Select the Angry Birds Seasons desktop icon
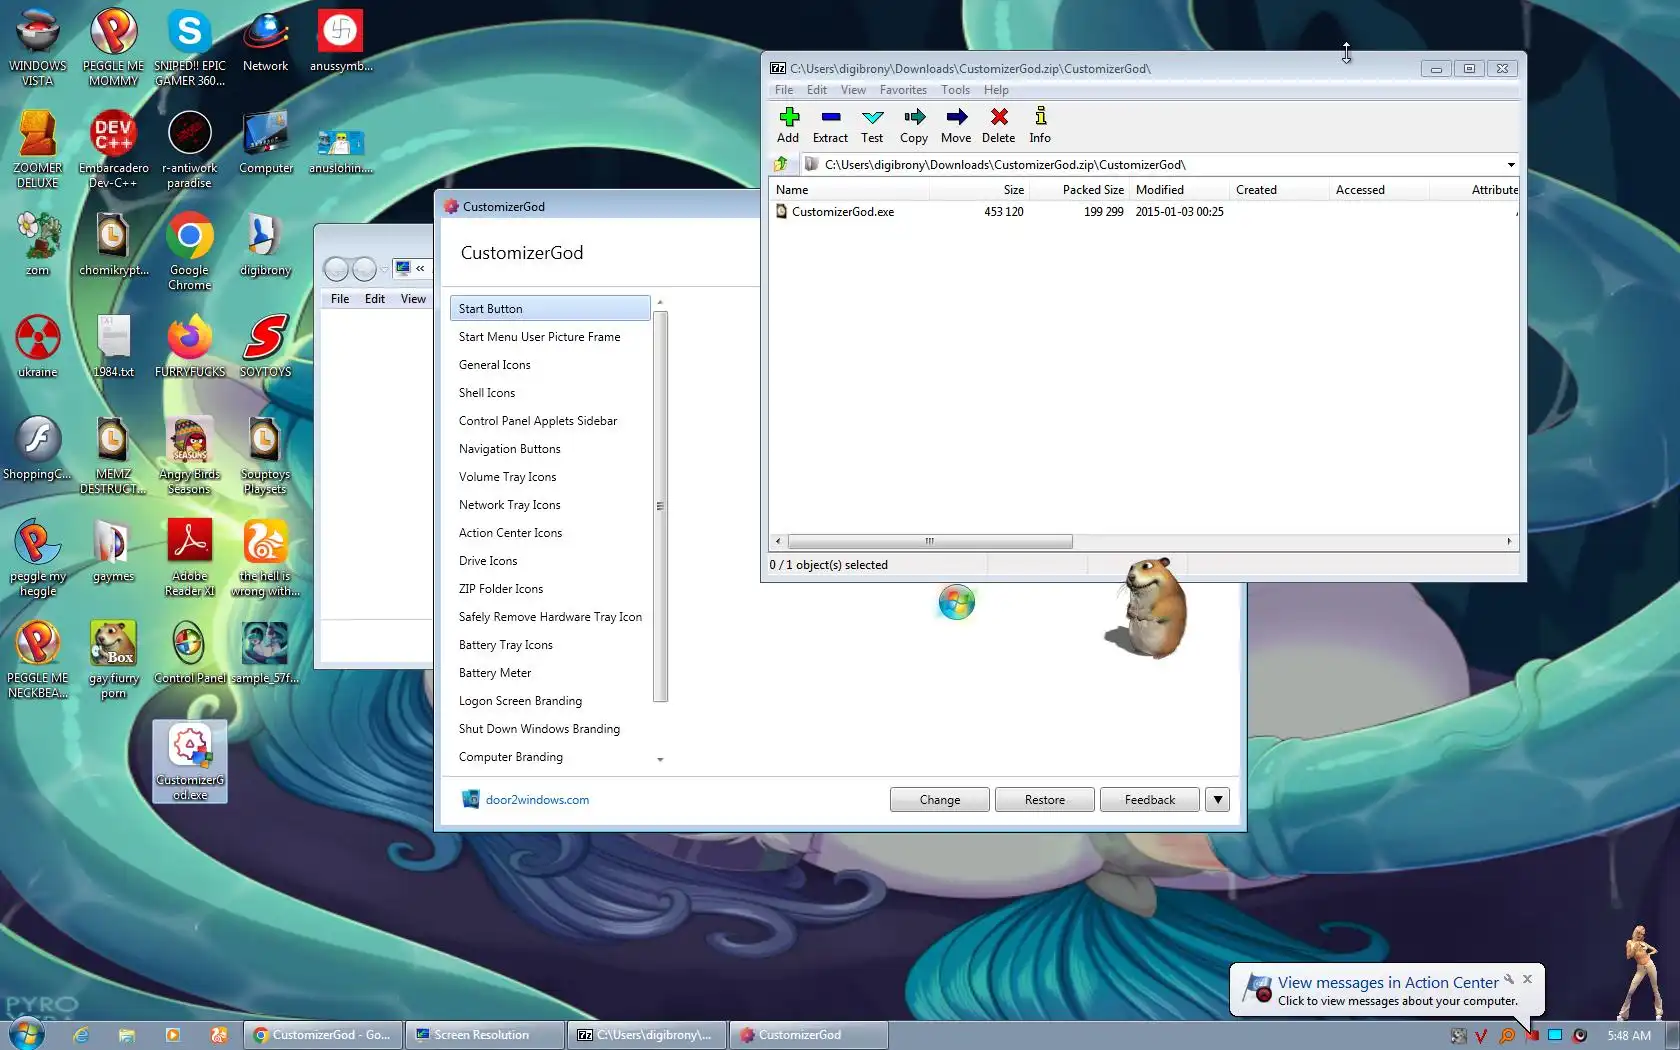The image size is (1680, 1050). pyautogui.click(x=189, y=456)
